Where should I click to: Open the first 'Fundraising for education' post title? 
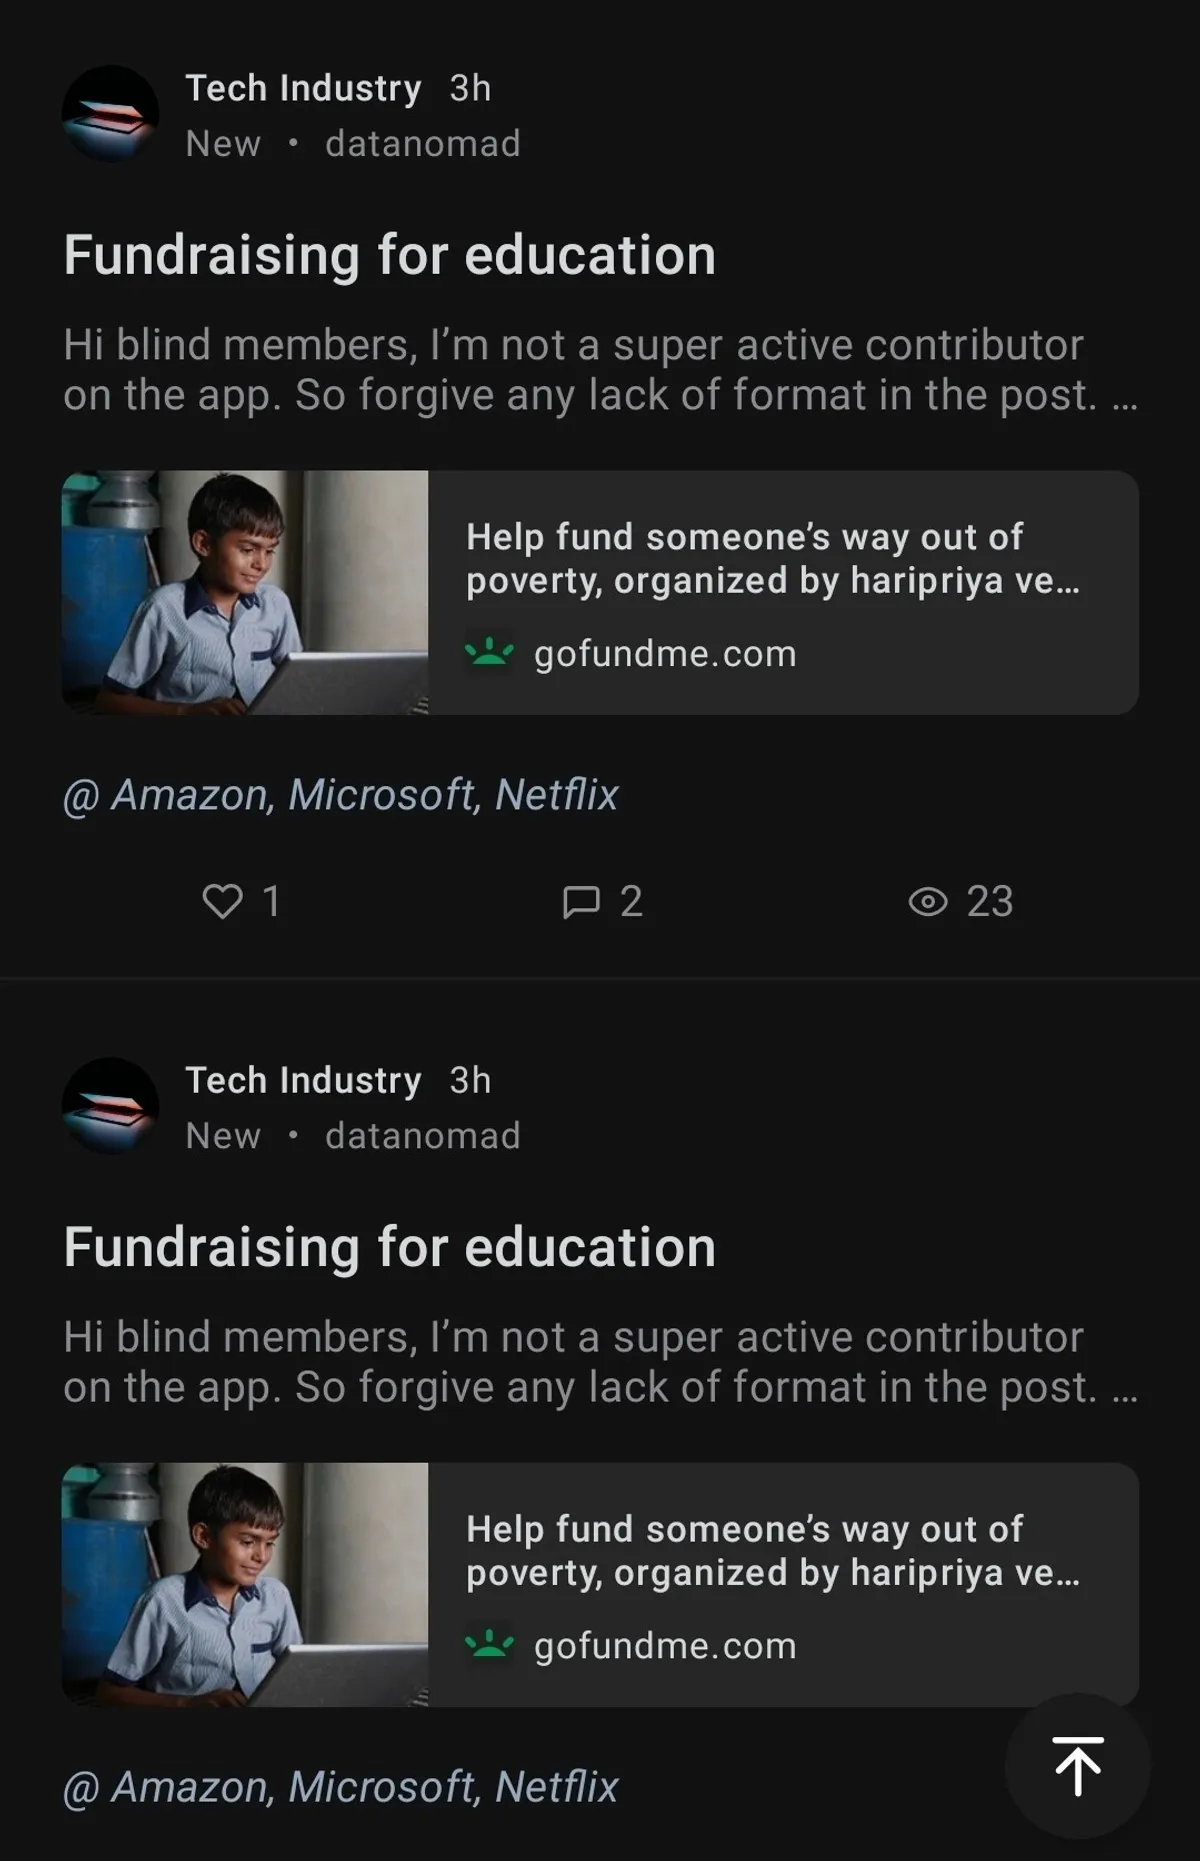pyautogui.click(x=389, y=255)
